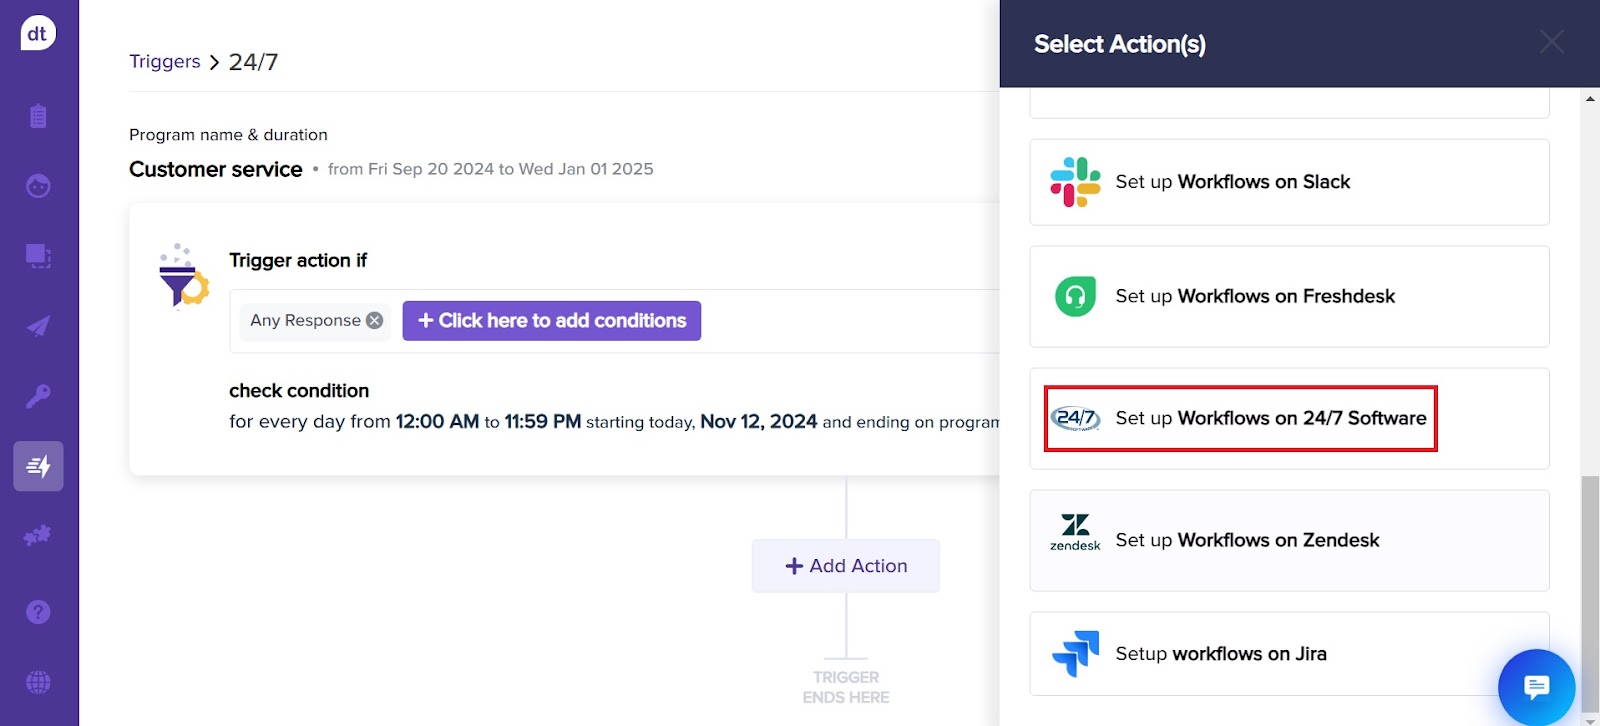Screen dimensions: 1600x726
Task: Go back to Triggers breadcrumb link
Action: click(165, 61)
